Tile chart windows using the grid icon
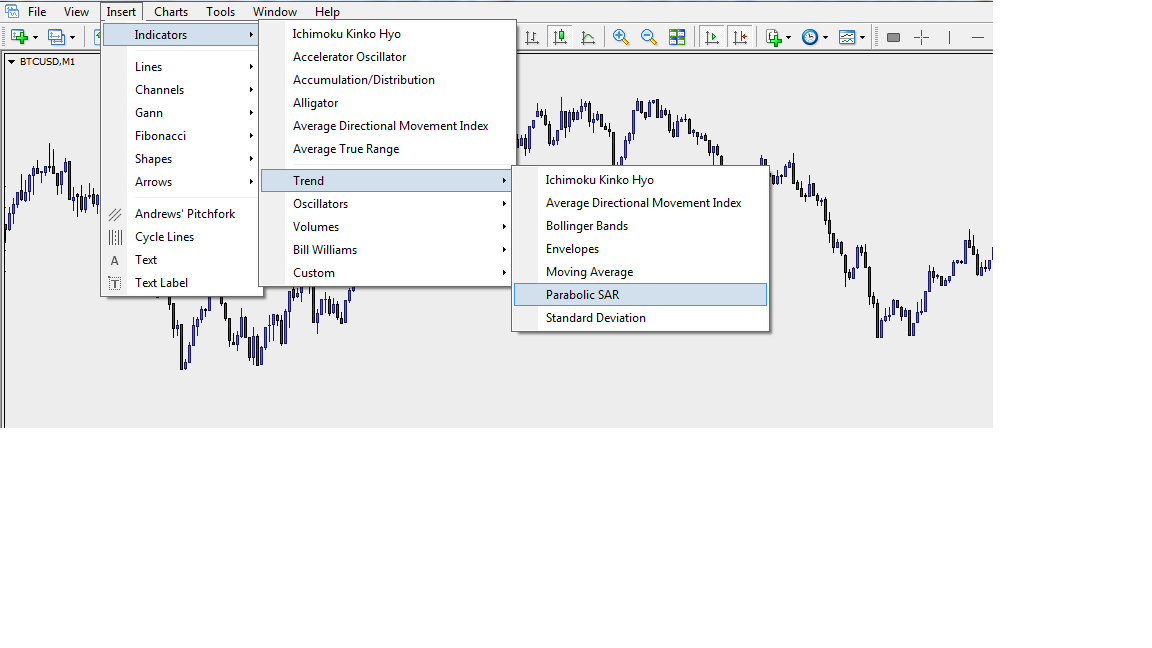Screen dimensions: 1152x648 (x=677, y=37)
